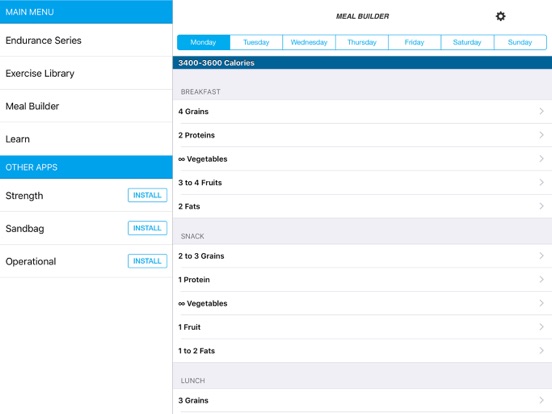This screenshot has height=414, width=552.
Task: Select Meal Builder in main menu
Action: click(86, 106)
